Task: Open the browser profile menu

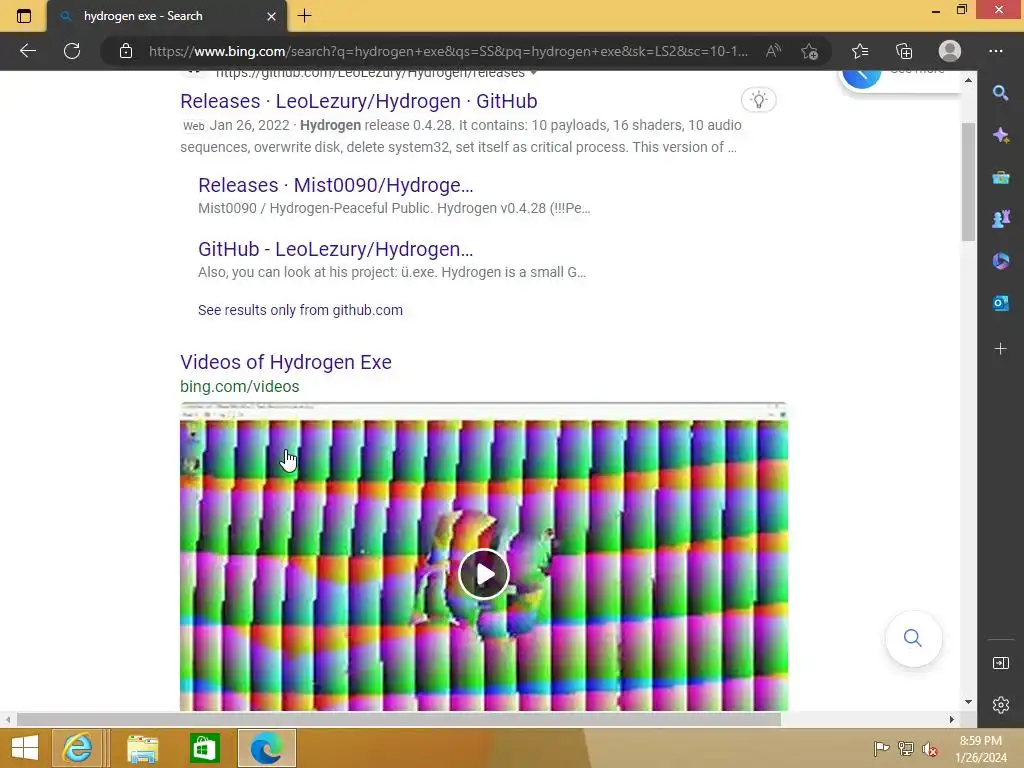Action: 950,51
